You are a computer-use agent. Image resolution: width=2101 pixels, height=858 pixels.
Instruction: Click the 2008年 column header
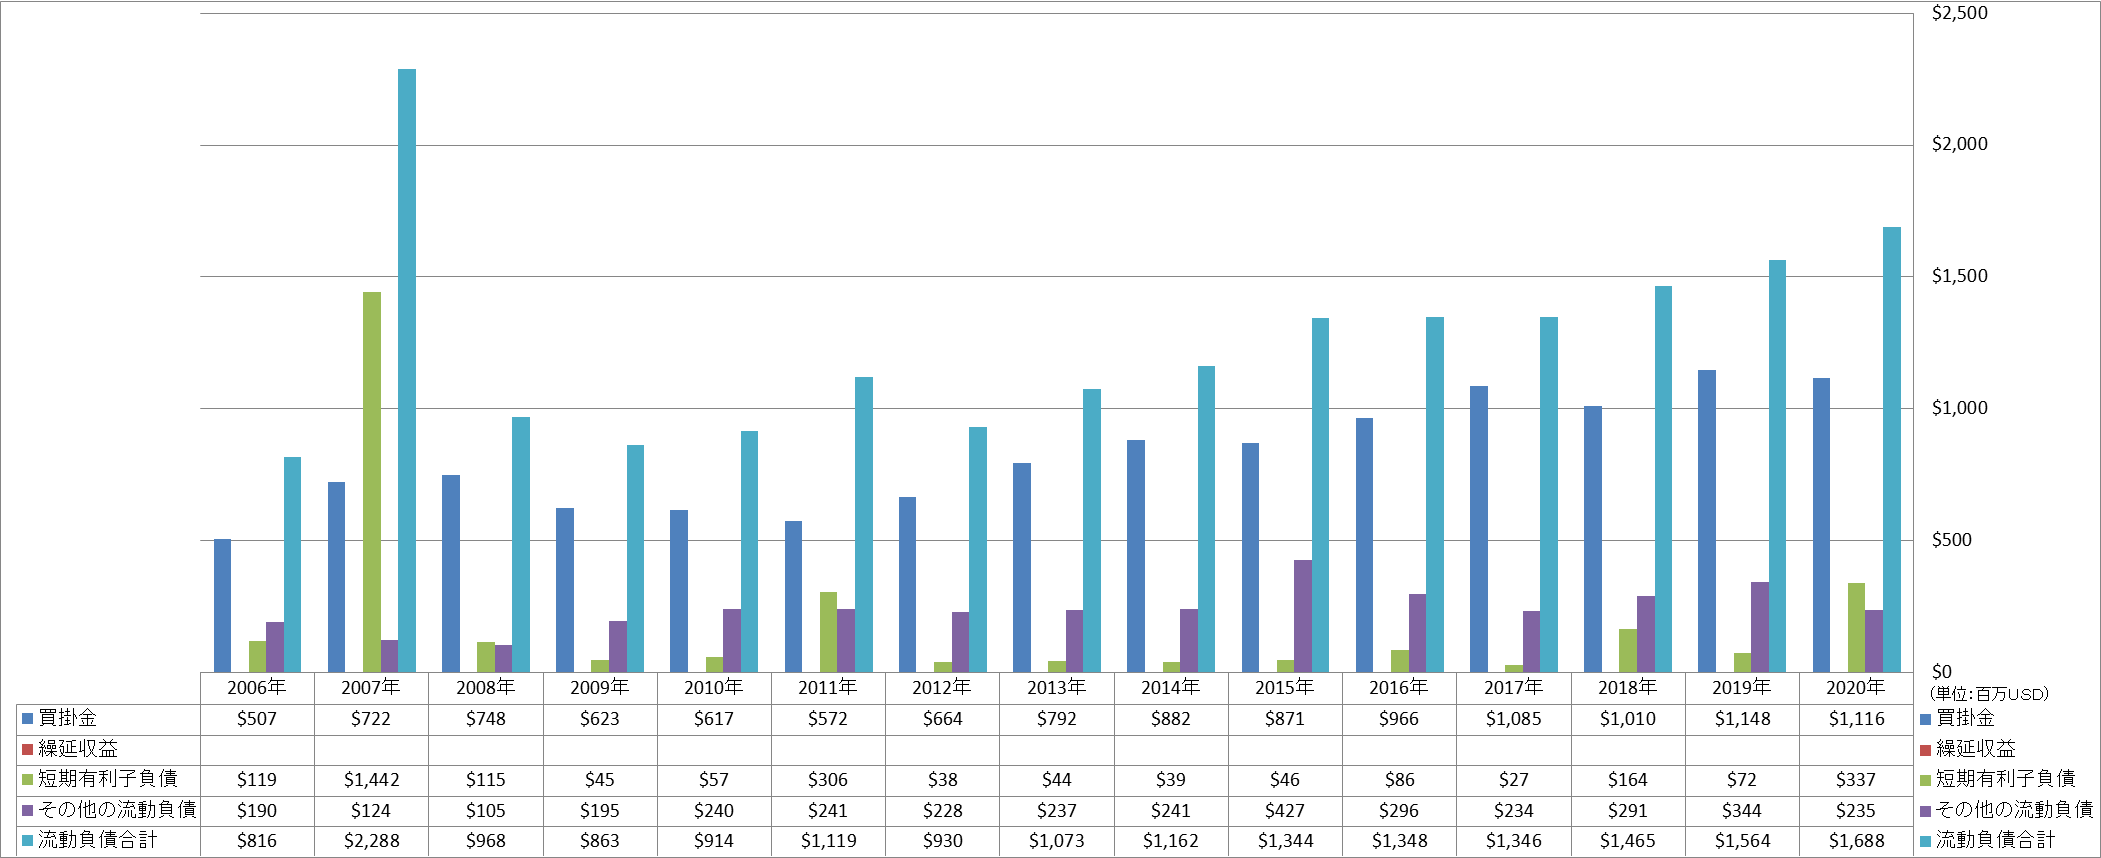[x=485, y=688]
